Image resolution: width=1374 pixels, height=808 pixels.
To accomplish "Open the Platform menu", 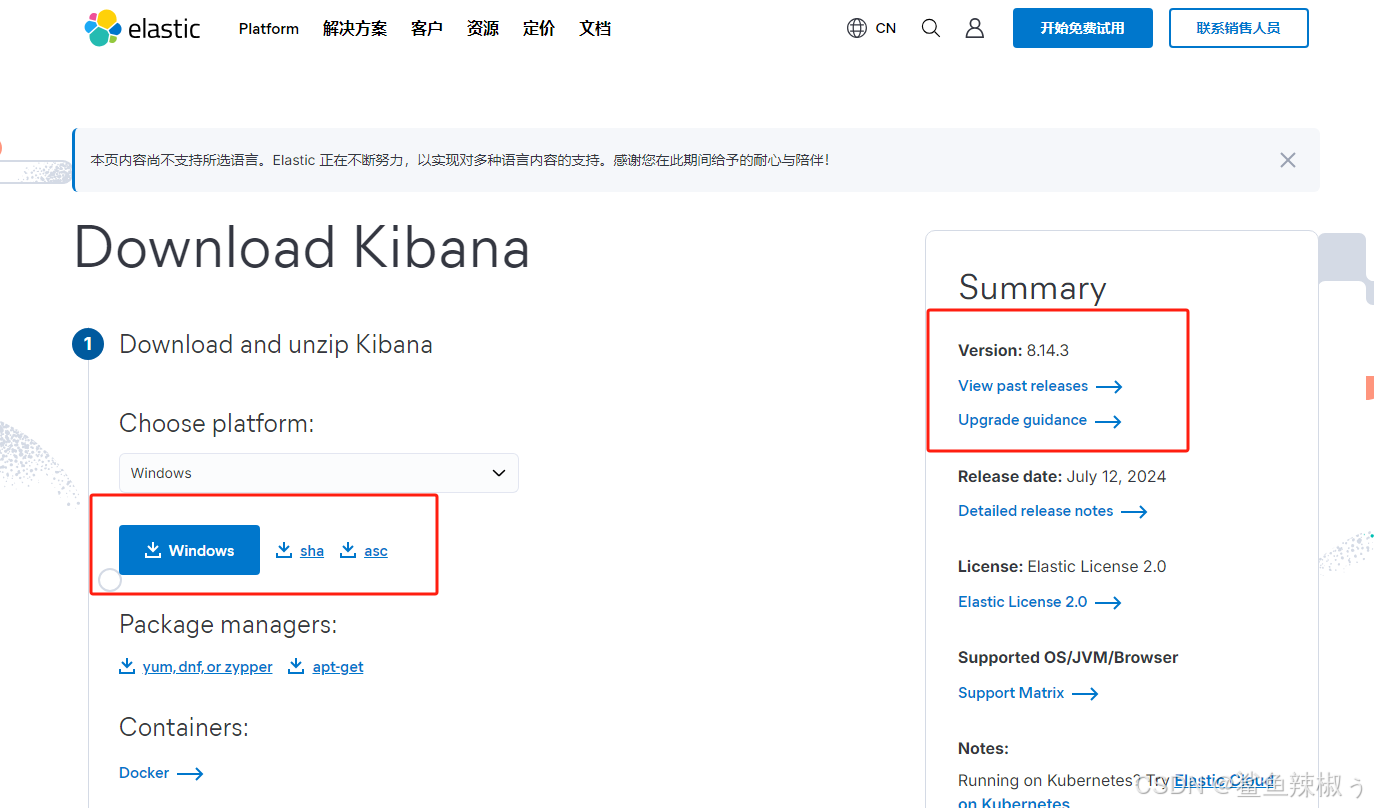I will [269, 28].
